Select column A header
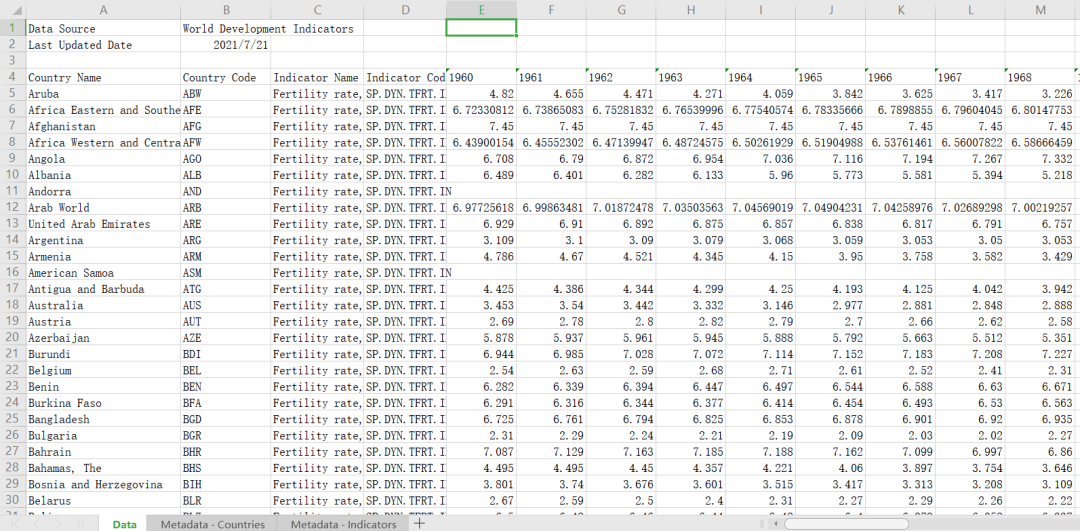 (102, 9)
